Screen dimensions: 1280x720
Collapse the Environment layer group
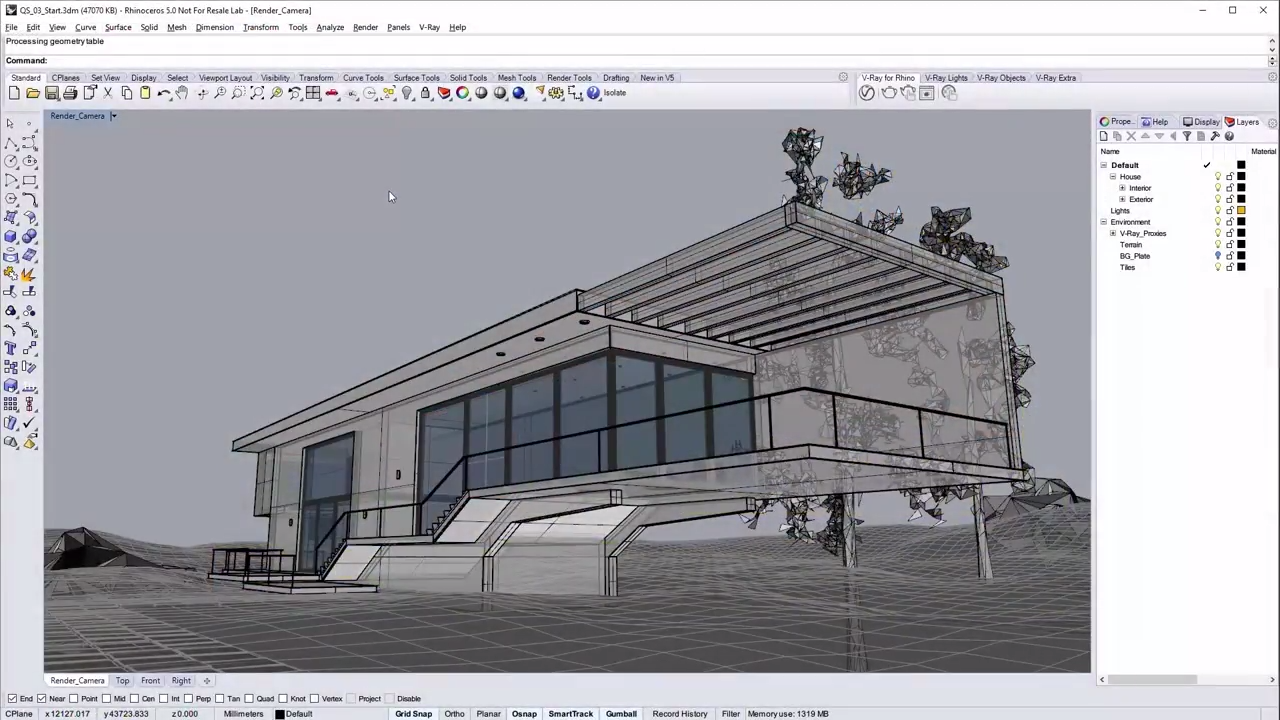[x=1103, y=222]
